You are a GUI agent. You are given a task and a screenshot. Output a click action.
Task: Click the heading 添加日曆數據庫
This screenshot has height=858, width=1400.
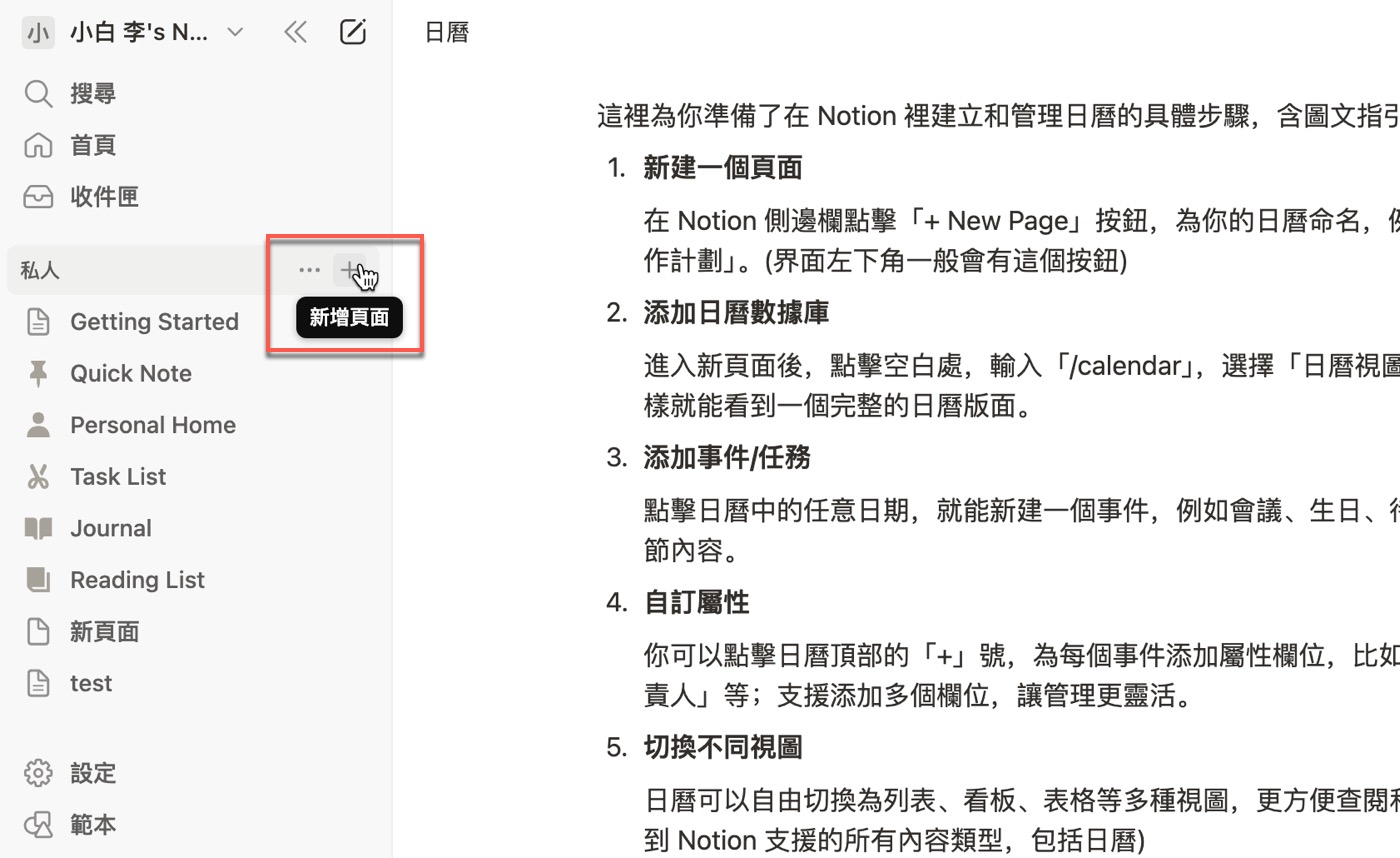736,313
